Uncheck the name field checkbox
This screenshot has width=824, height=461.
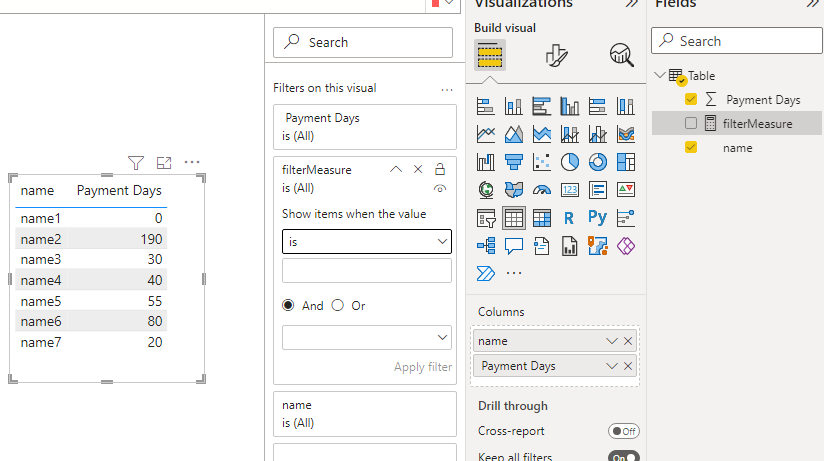pos(691,148)
